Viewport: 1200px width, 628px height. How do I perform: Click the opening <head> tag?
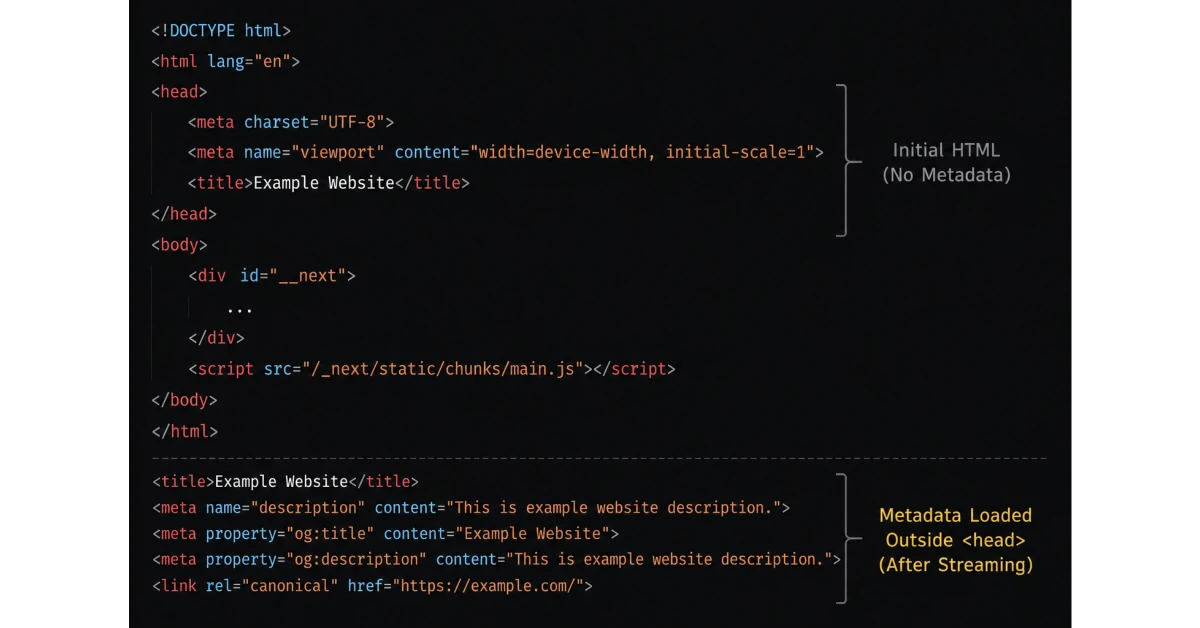(x=179, y=91)
